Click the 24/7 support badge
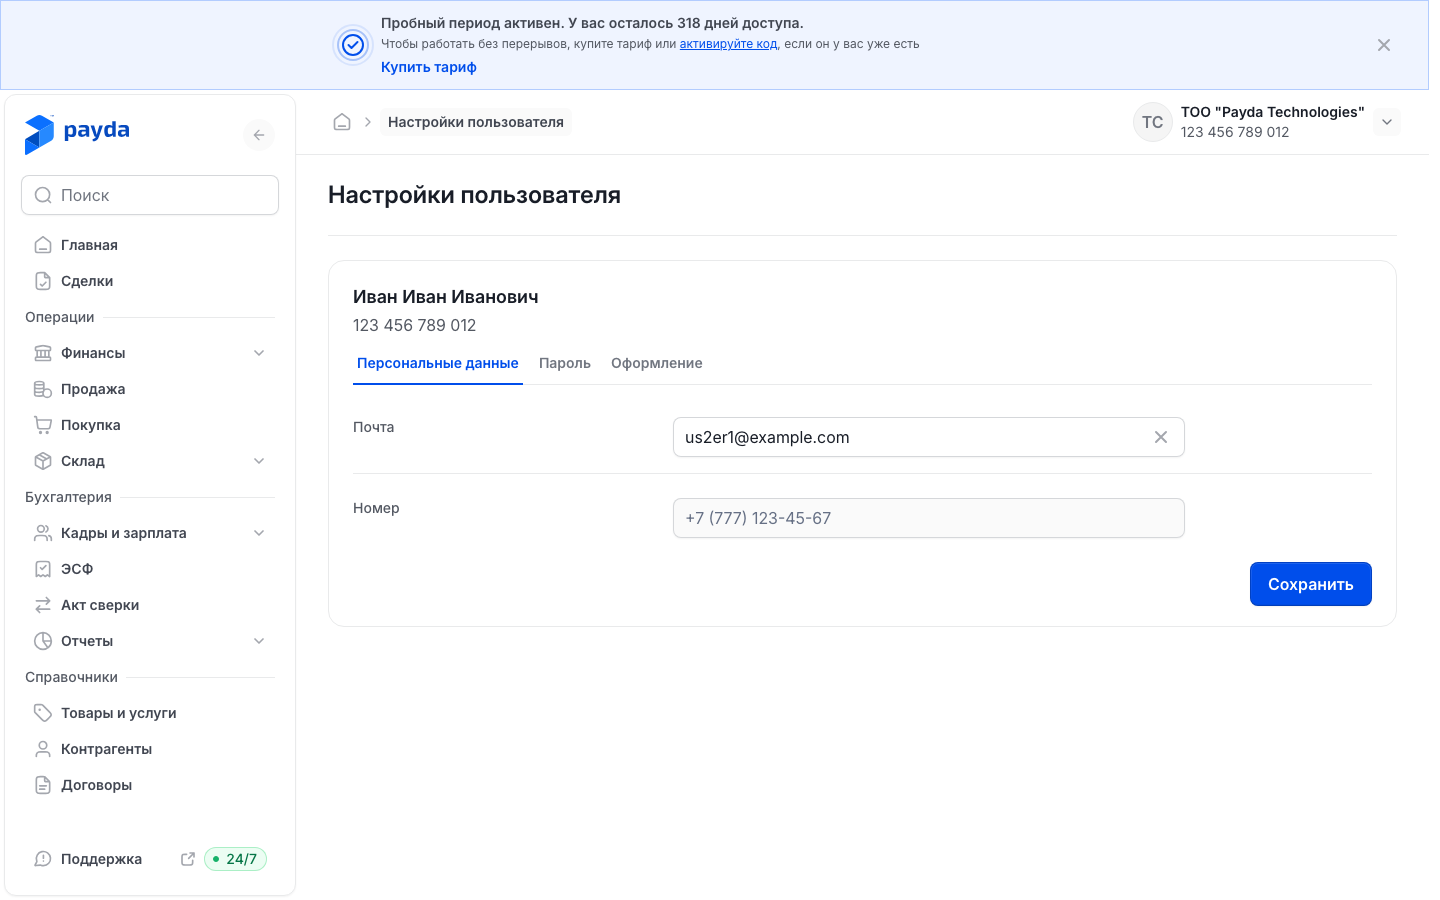This screenshot has height=900, width=1440. pos(236,859)
